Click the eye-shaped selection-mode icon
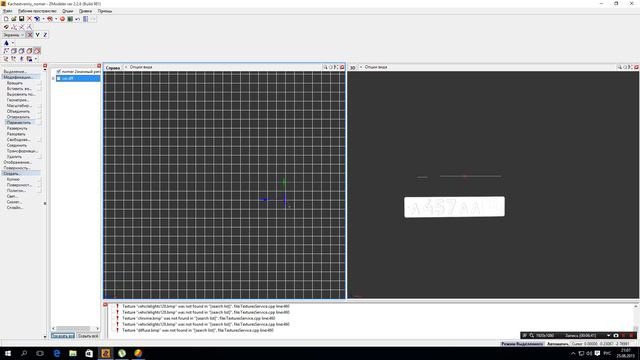640x360 pixels. [6, 27]
